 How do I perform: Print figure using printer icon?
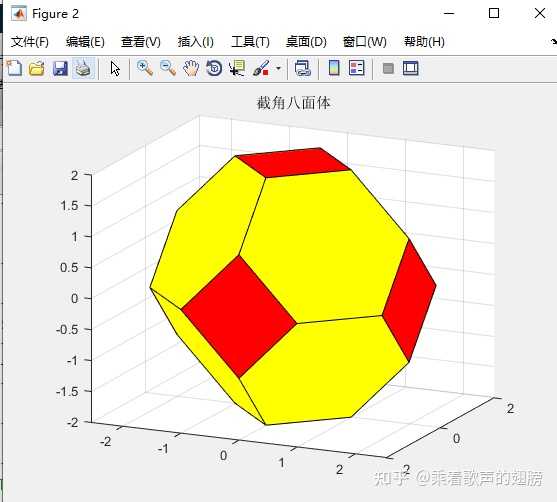(x=83, y=68)
